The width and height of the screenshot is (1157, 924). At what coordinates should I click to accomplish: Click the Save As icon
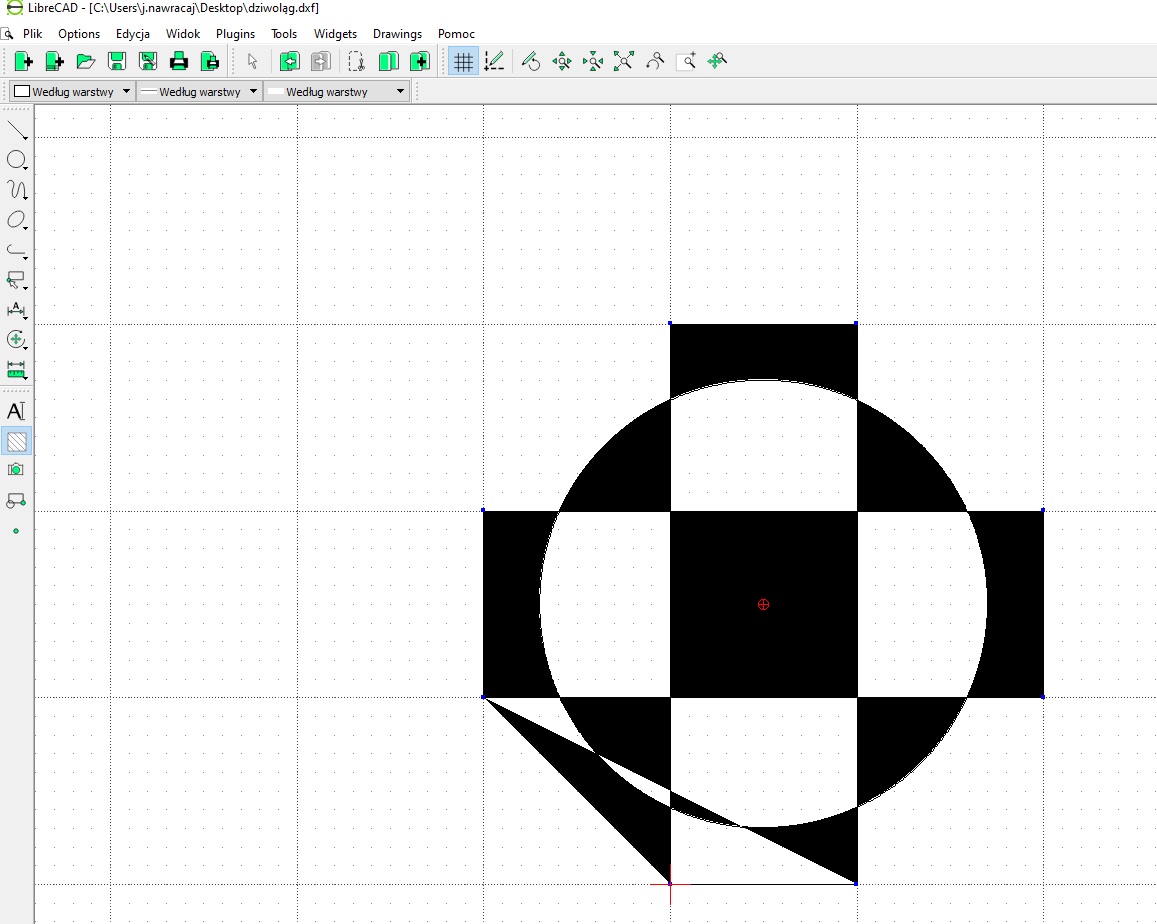[148, 61]
